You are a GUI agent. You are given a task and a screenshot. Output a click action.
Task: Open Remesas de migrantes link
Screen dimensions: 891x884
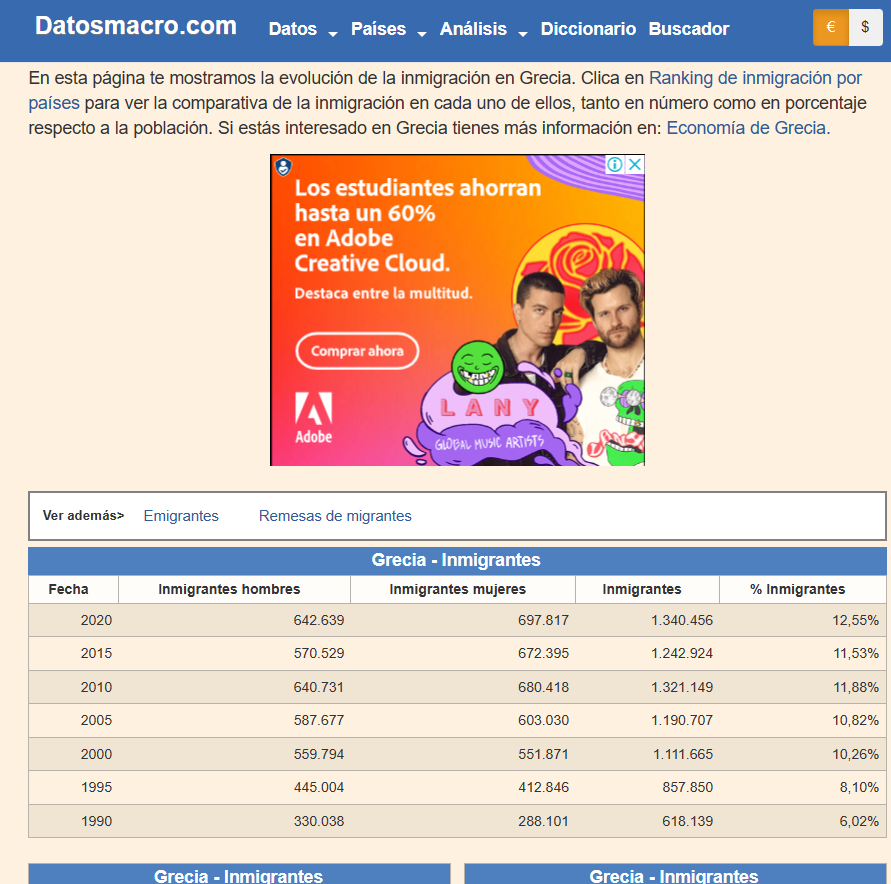[x=335, y=516]
